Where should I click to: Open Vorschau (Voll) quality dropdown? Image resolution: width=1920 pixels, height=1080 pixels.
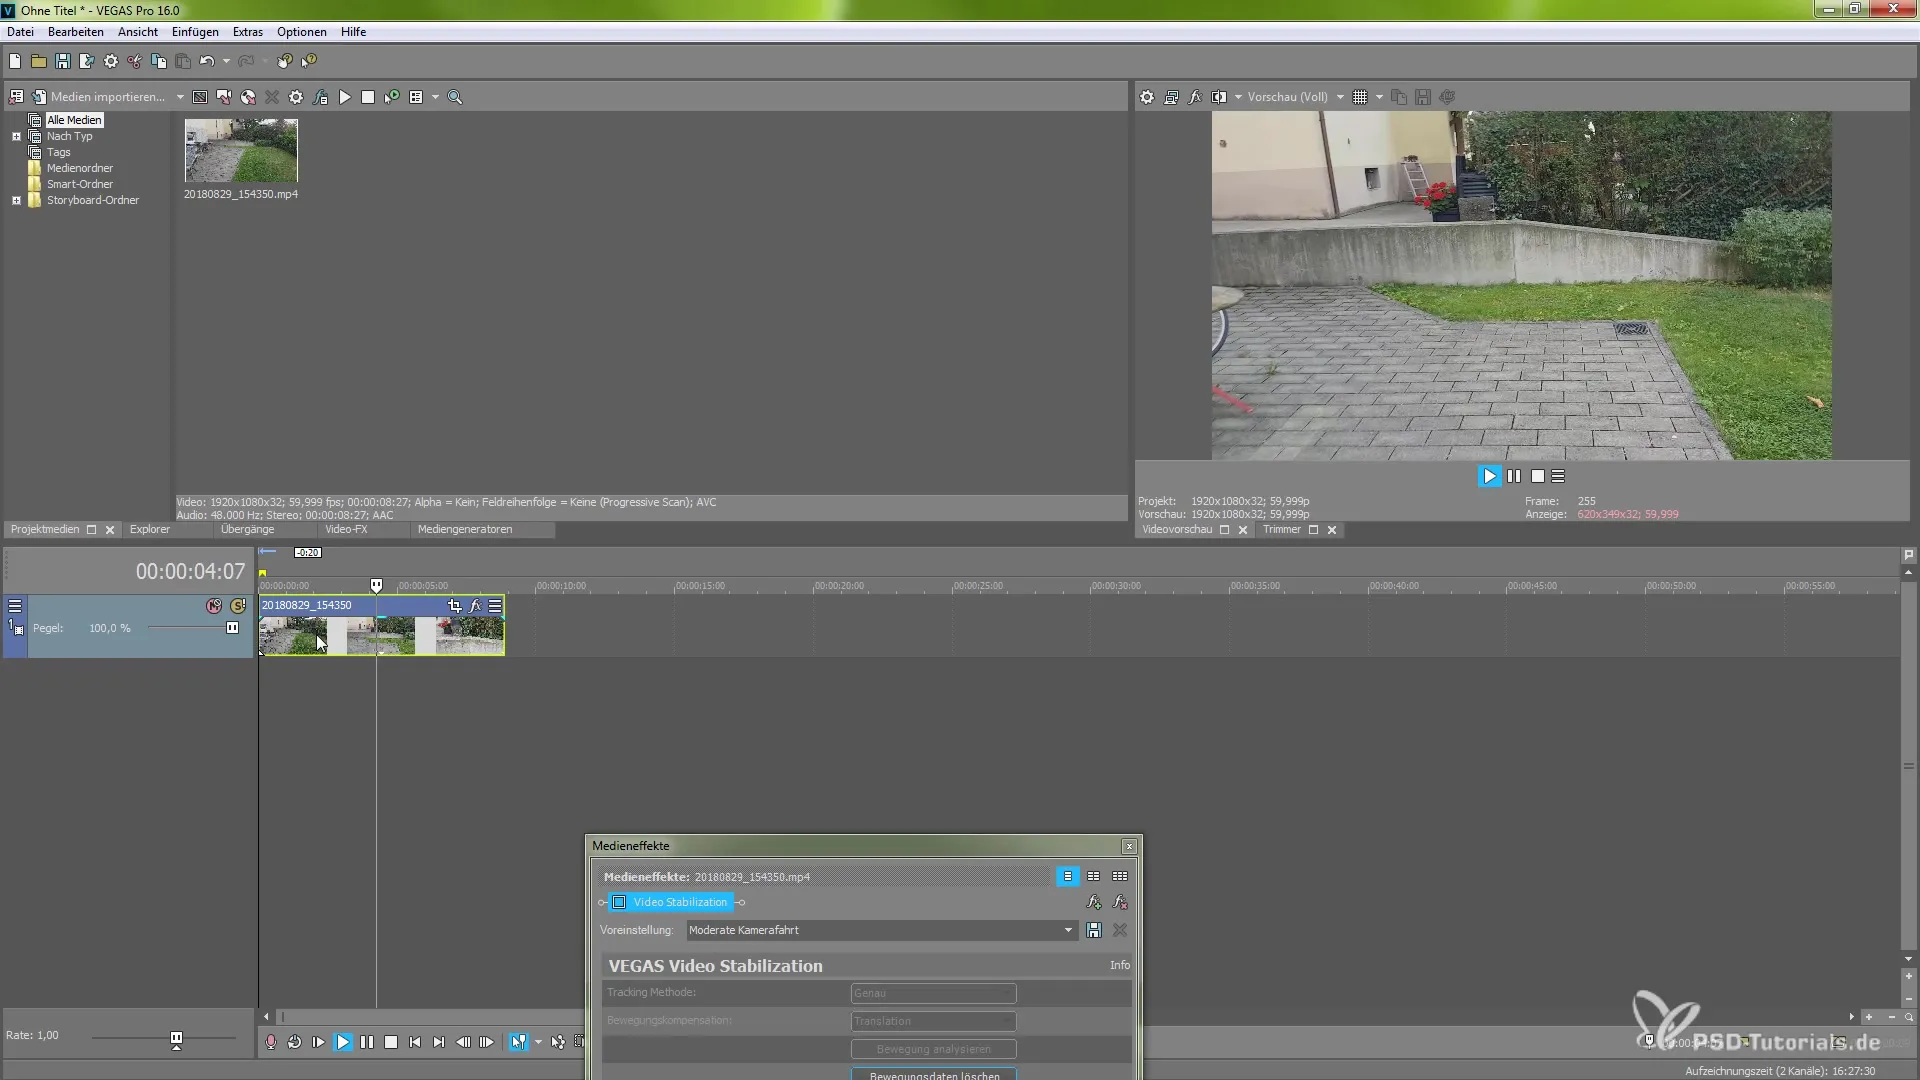pyautogui.click(x=1295, y=97)
